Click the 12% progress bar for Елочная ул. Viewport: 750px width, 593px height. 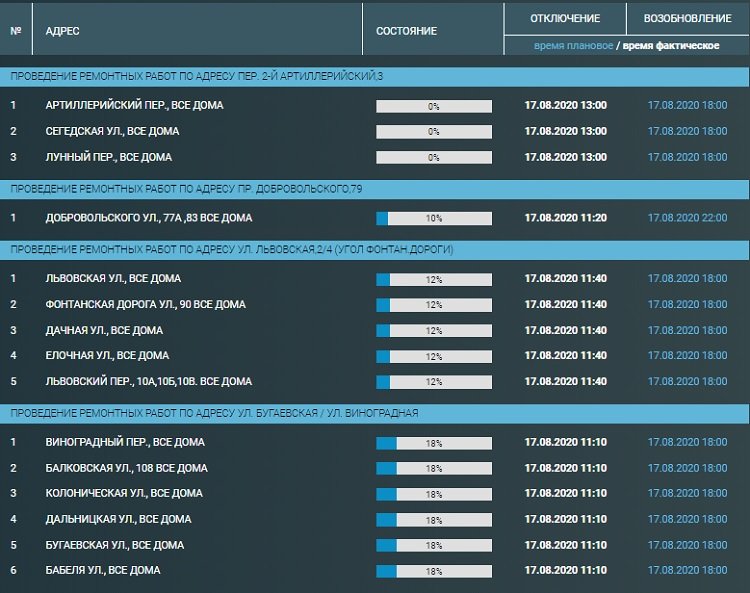[434, 356]
